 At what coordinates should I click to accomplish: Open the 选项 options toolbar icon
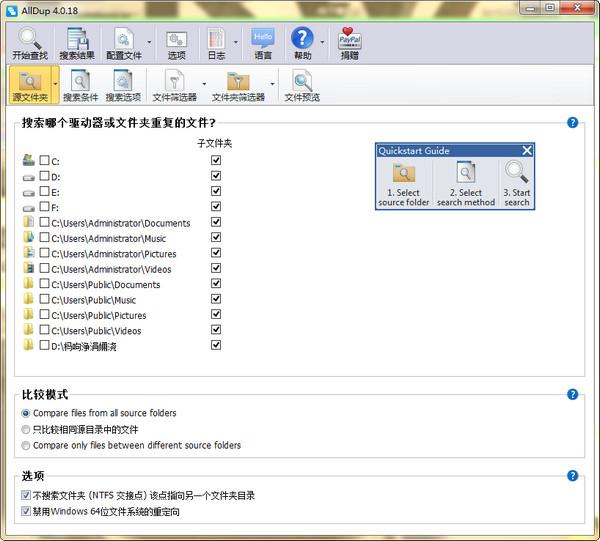177,44
